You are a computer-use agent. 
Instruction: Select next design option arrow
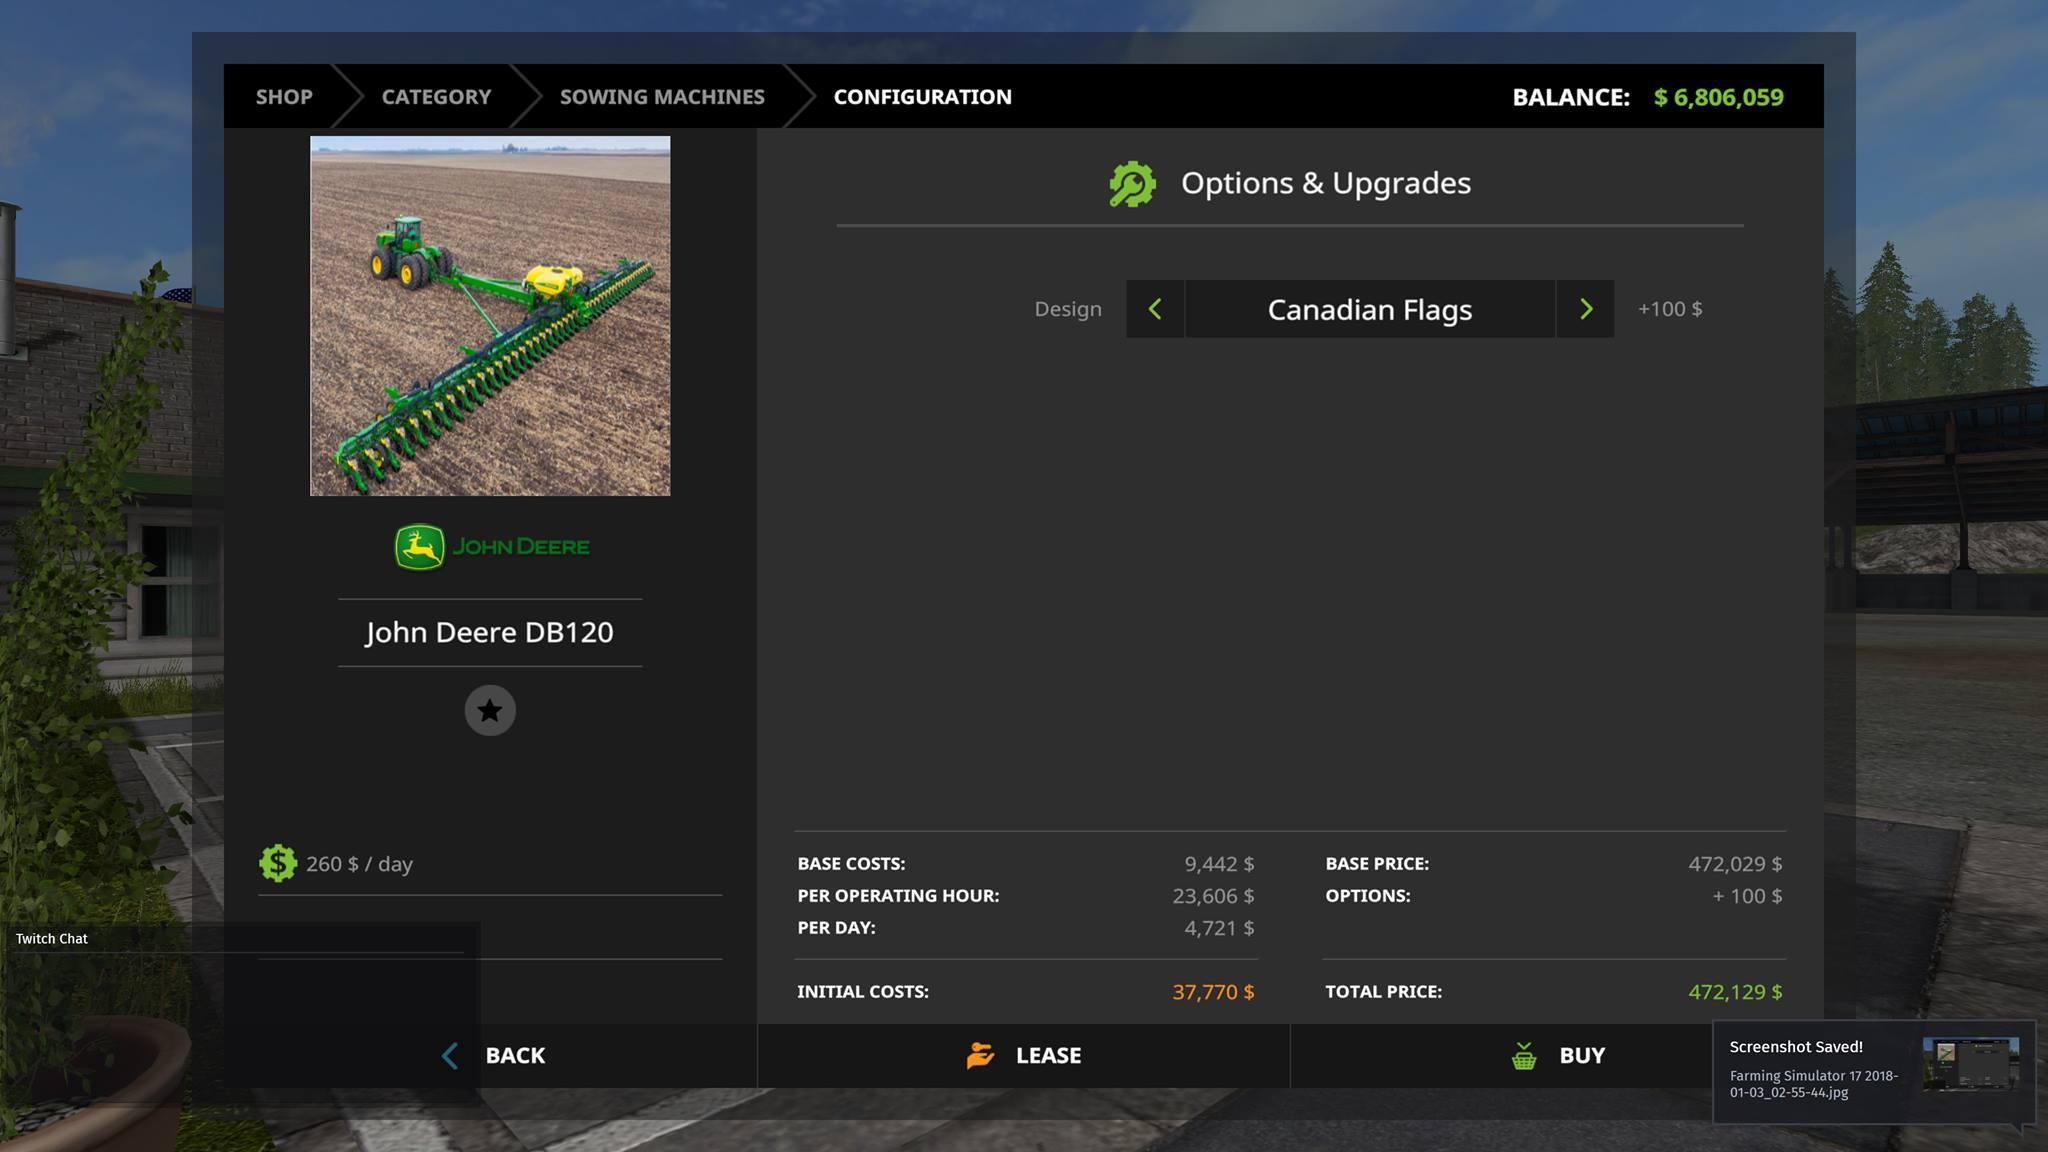tap(1585, 309)
